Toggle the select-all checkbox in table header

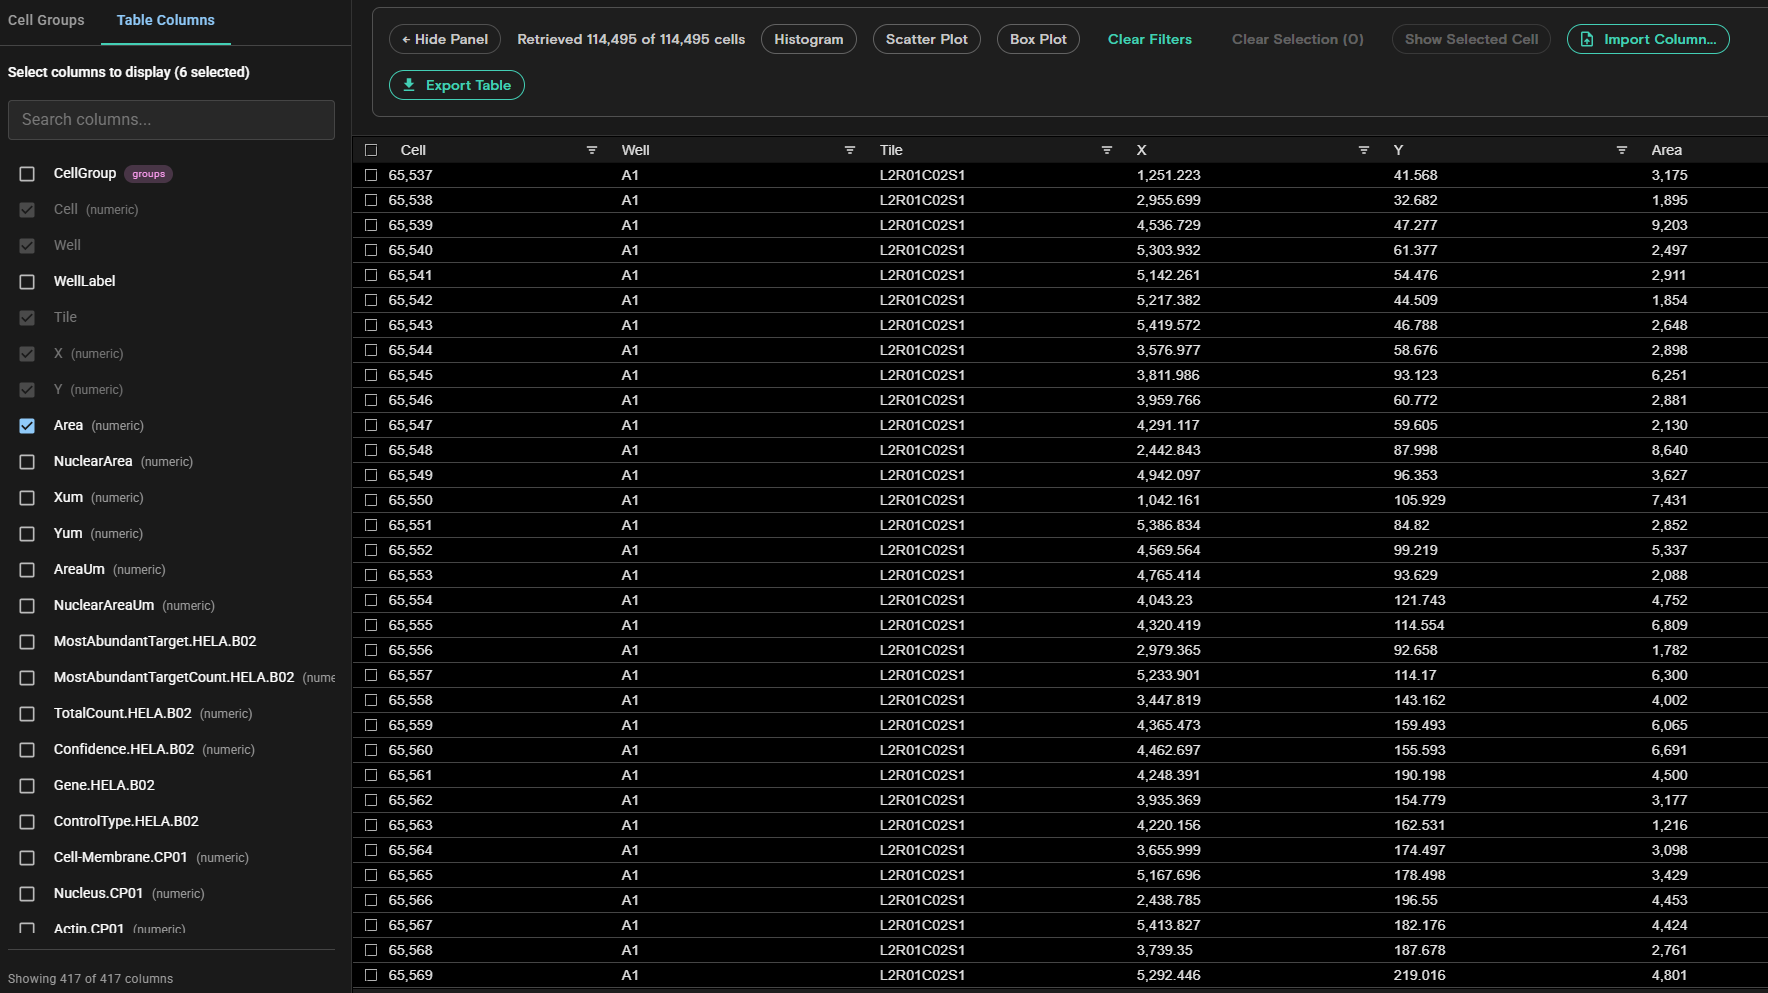pyautogui.click(x=371, y=150)
